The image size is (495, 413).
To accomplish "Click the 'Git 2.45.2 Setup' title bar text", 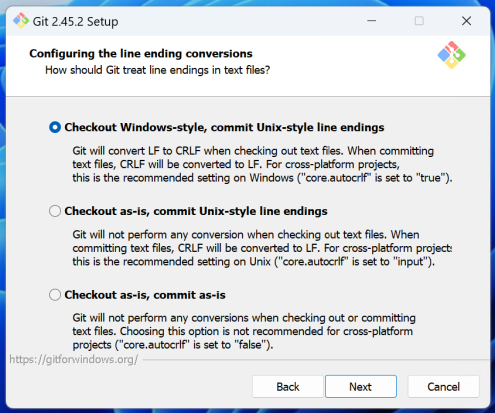I will click(75, 22).
